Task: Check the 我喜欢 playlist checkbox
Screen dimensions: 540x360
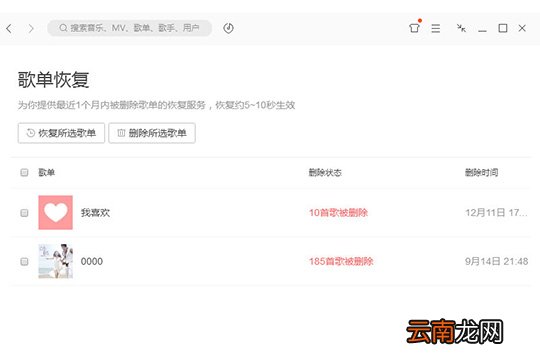Action: 24,213
